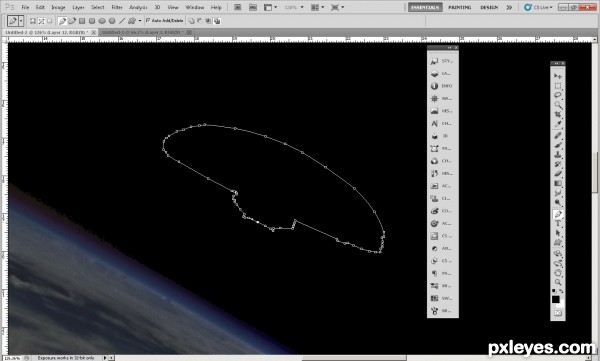Image resolution: width=600 pixels, height=361 pixels.
Task: Click the background color swatch
Action: pyautogui.click(x=561, y=305)
